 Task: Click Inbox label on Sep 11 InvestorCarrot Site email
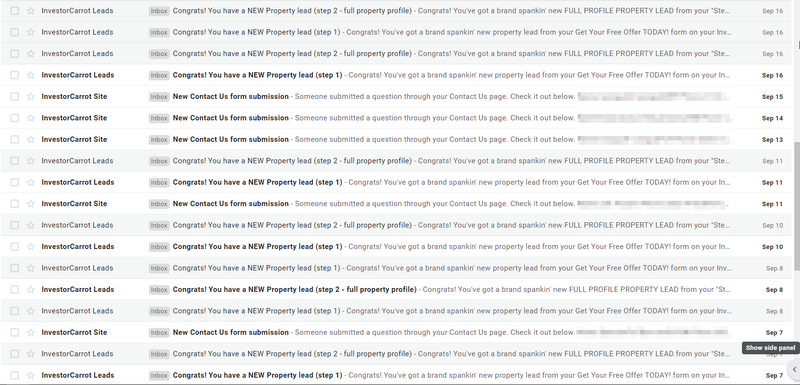(x=159, y=203)
